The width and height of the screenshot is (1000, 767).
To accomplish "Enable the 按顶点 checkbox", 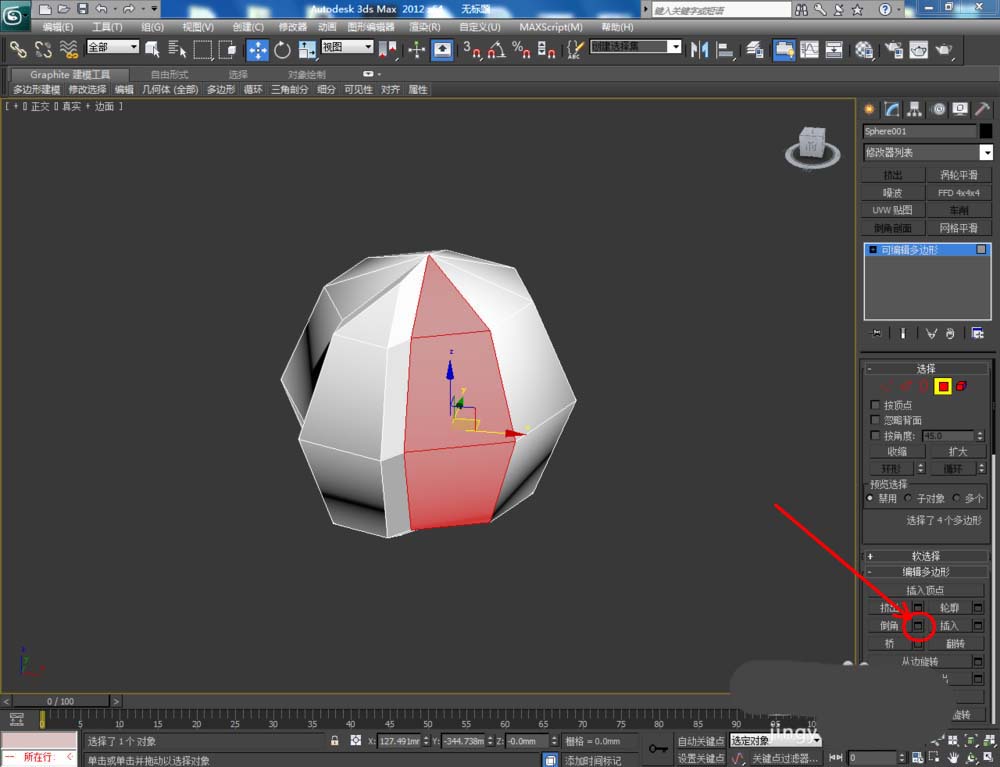I will coord(876,405).
